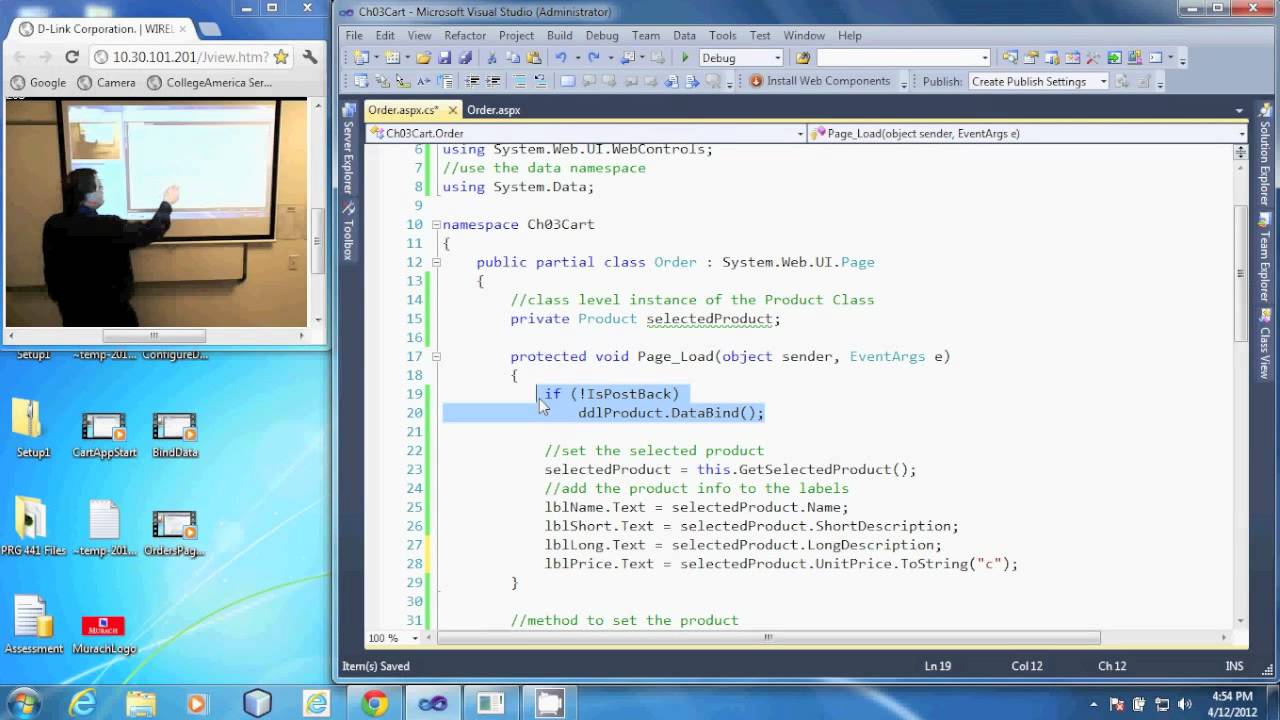1280x720 pixels.
Task: Open the Tools menu
Action: [x=722, y=35]
